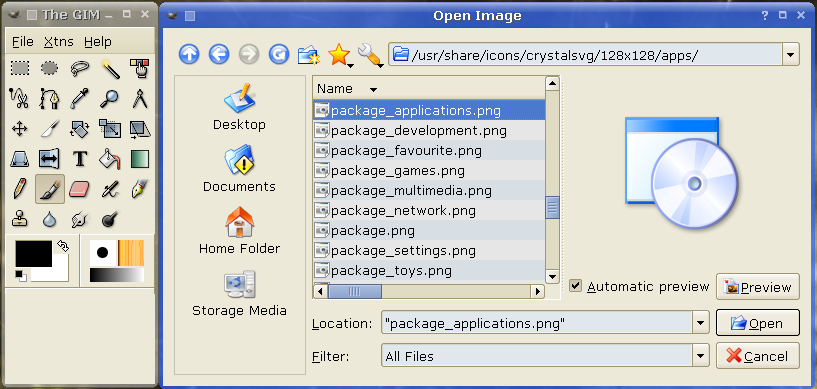Select the Paintbrush tool
The height and width of the screenshot is (389, 817).
pyautogui.click(x=49, y=189)
